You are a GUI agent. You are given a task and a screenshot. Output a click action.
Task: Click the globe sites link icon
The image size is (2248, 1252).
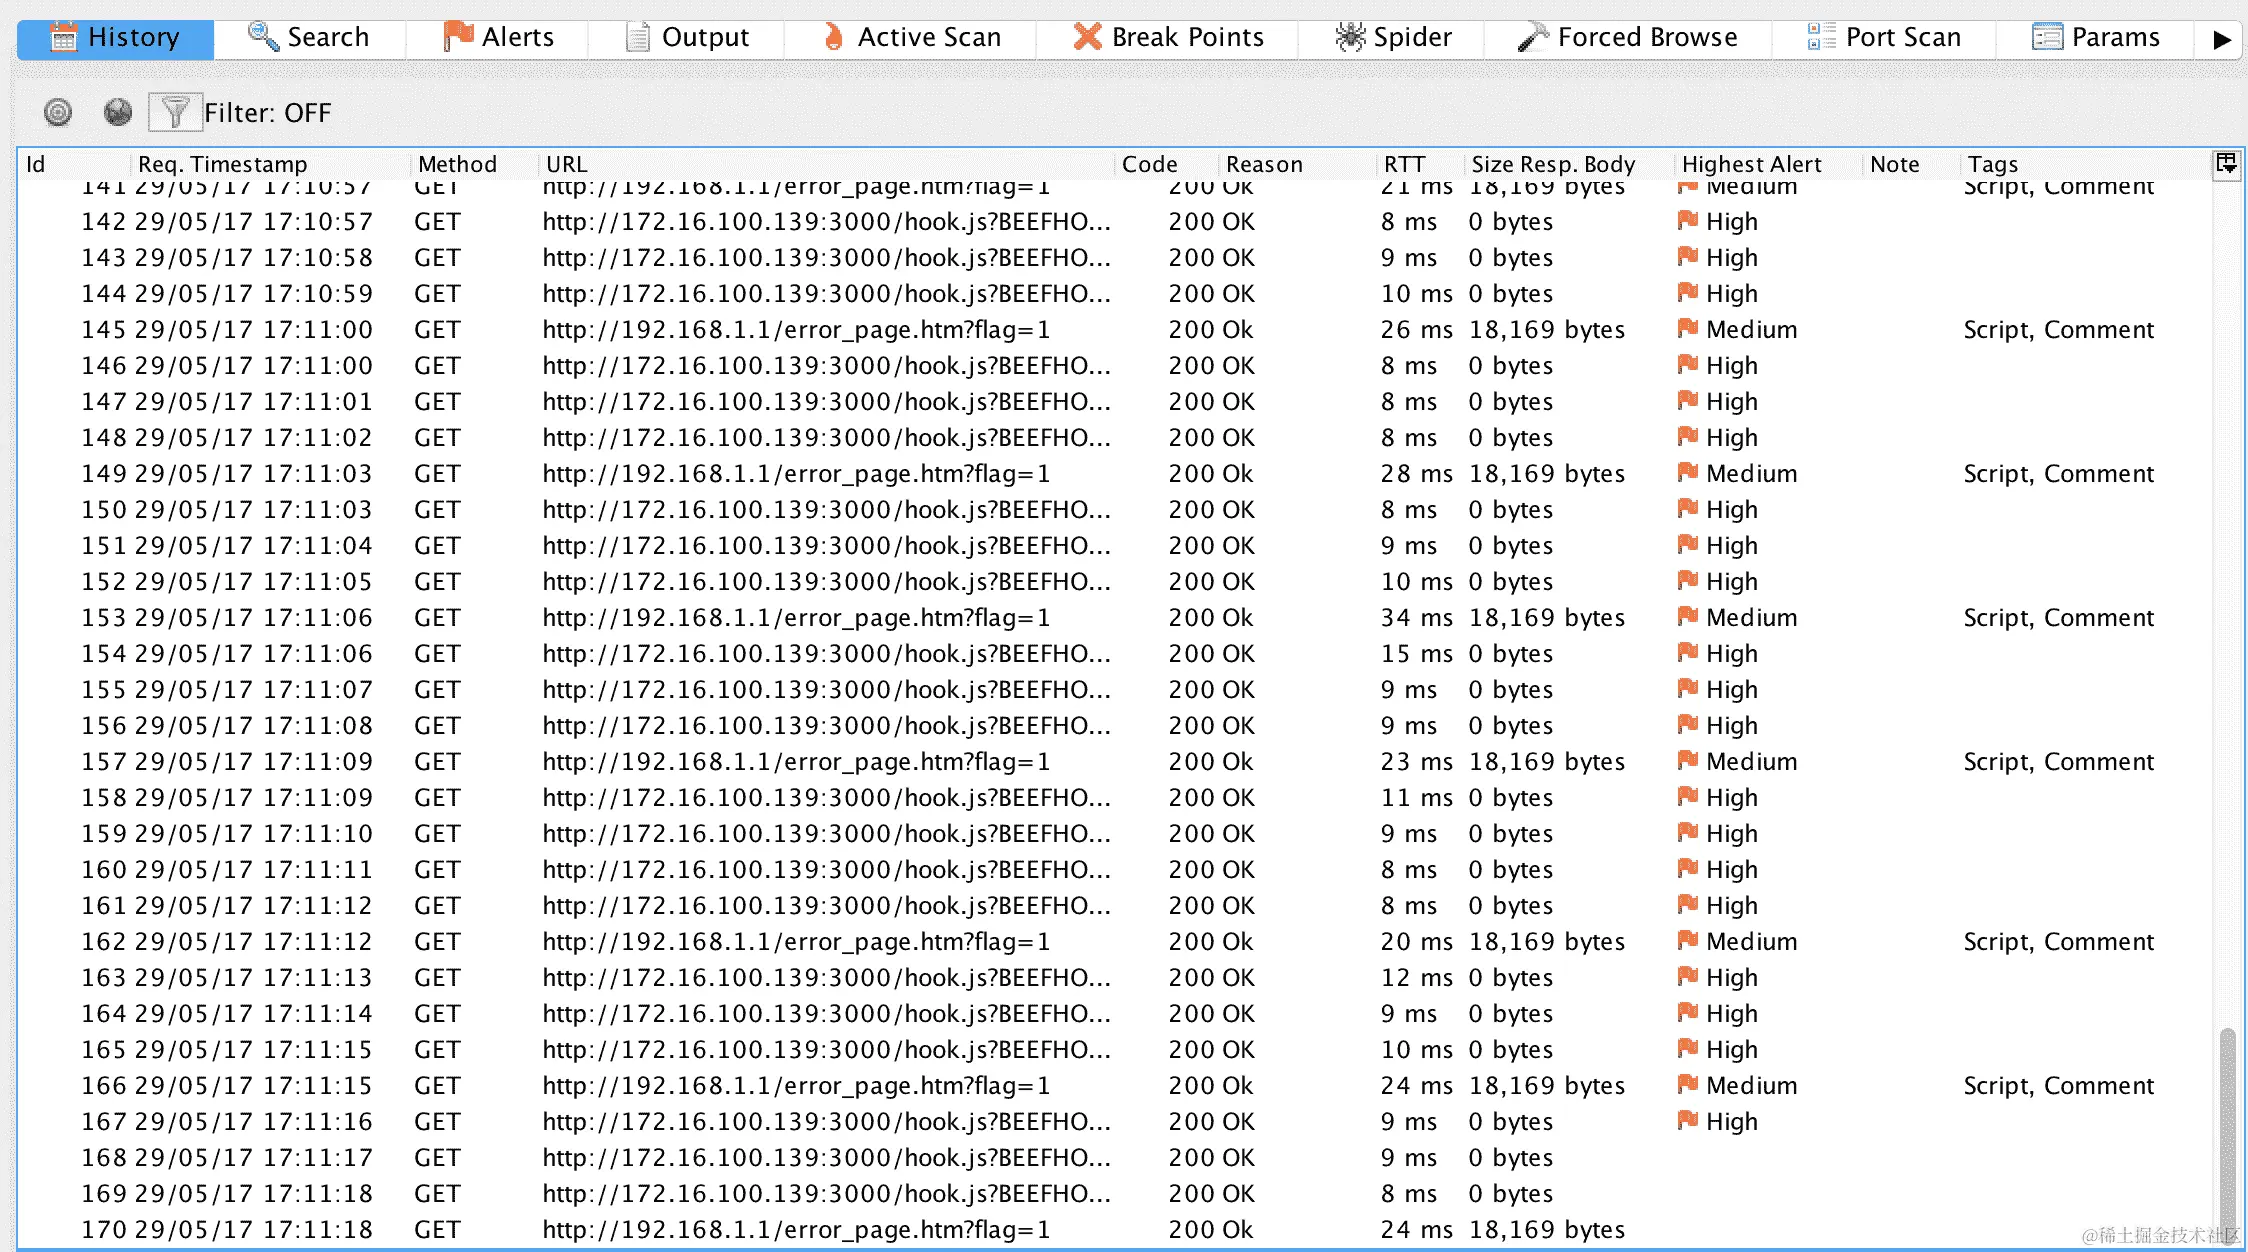tap(118, 112)
